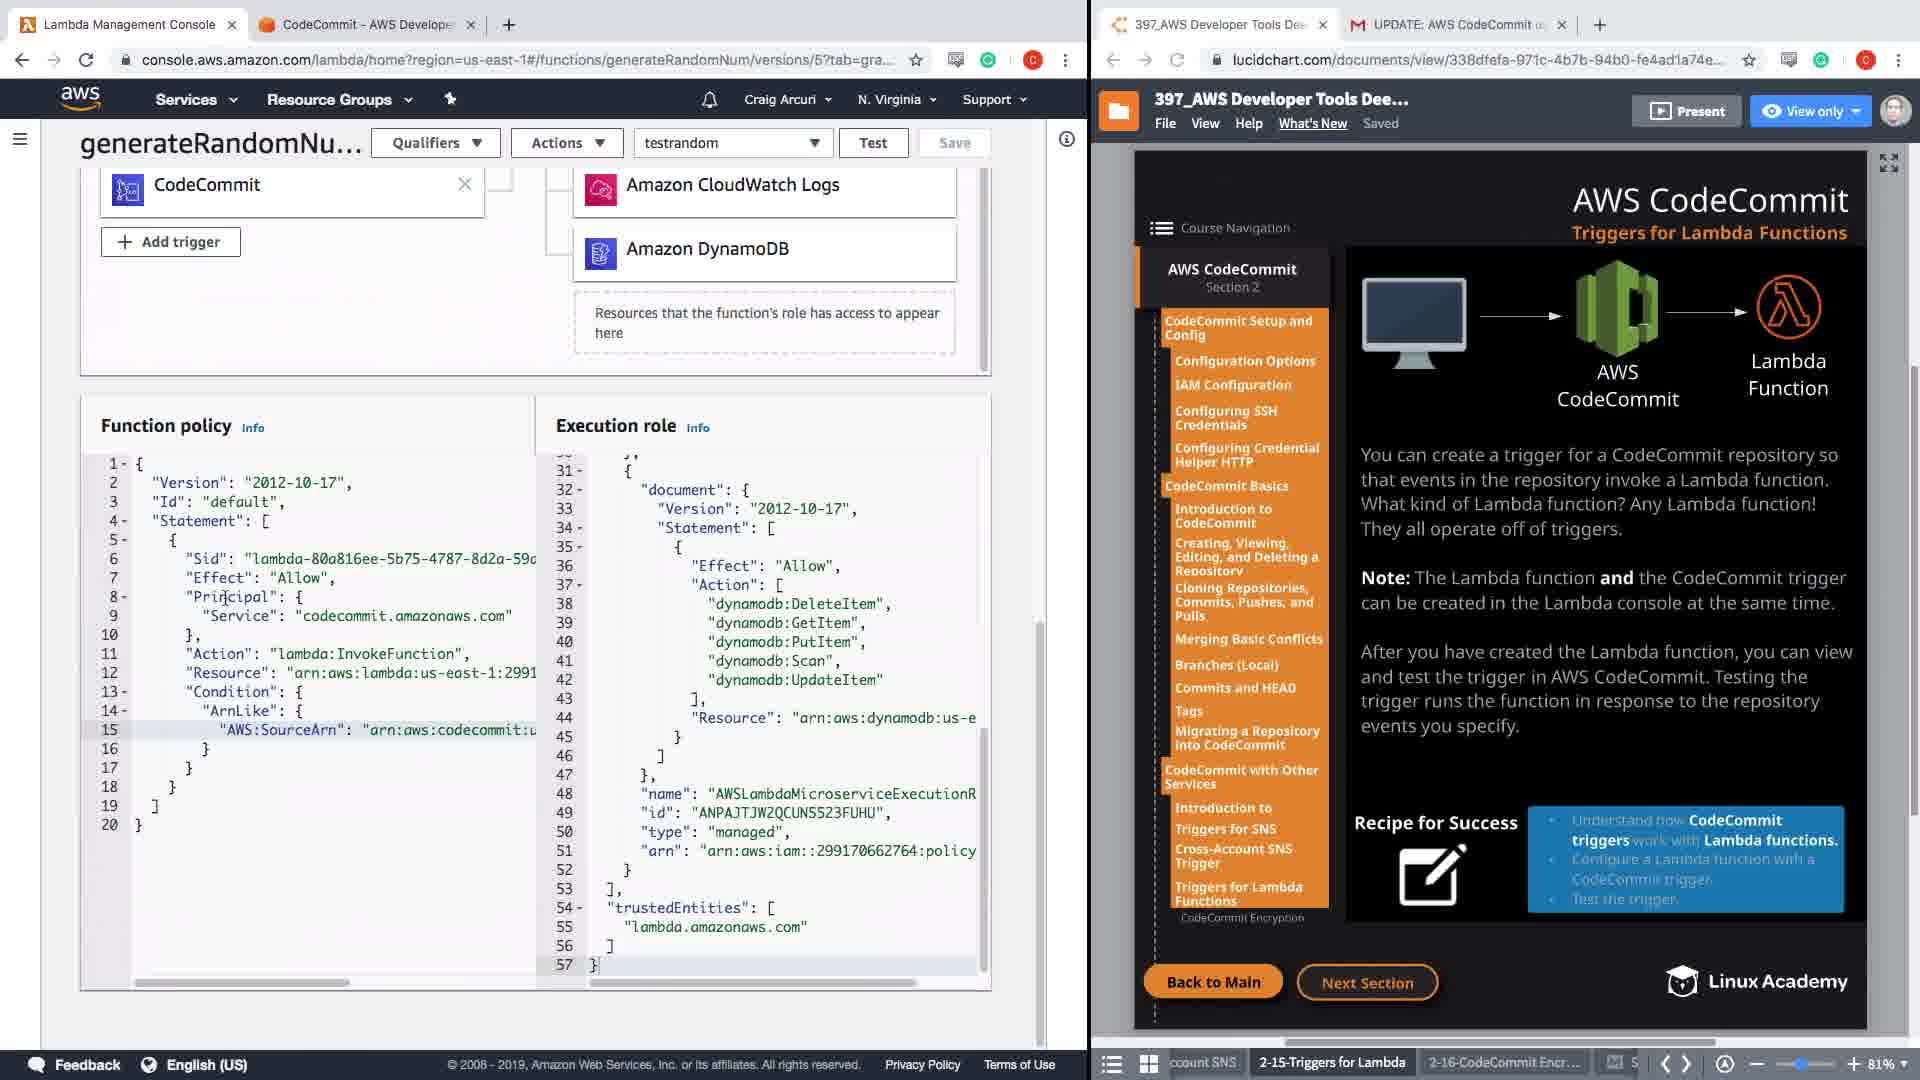The height and width of the screenshot is (1080, 1920).
Task: Collapse line 4 Statement fold arrow
Action: [124, 521]
